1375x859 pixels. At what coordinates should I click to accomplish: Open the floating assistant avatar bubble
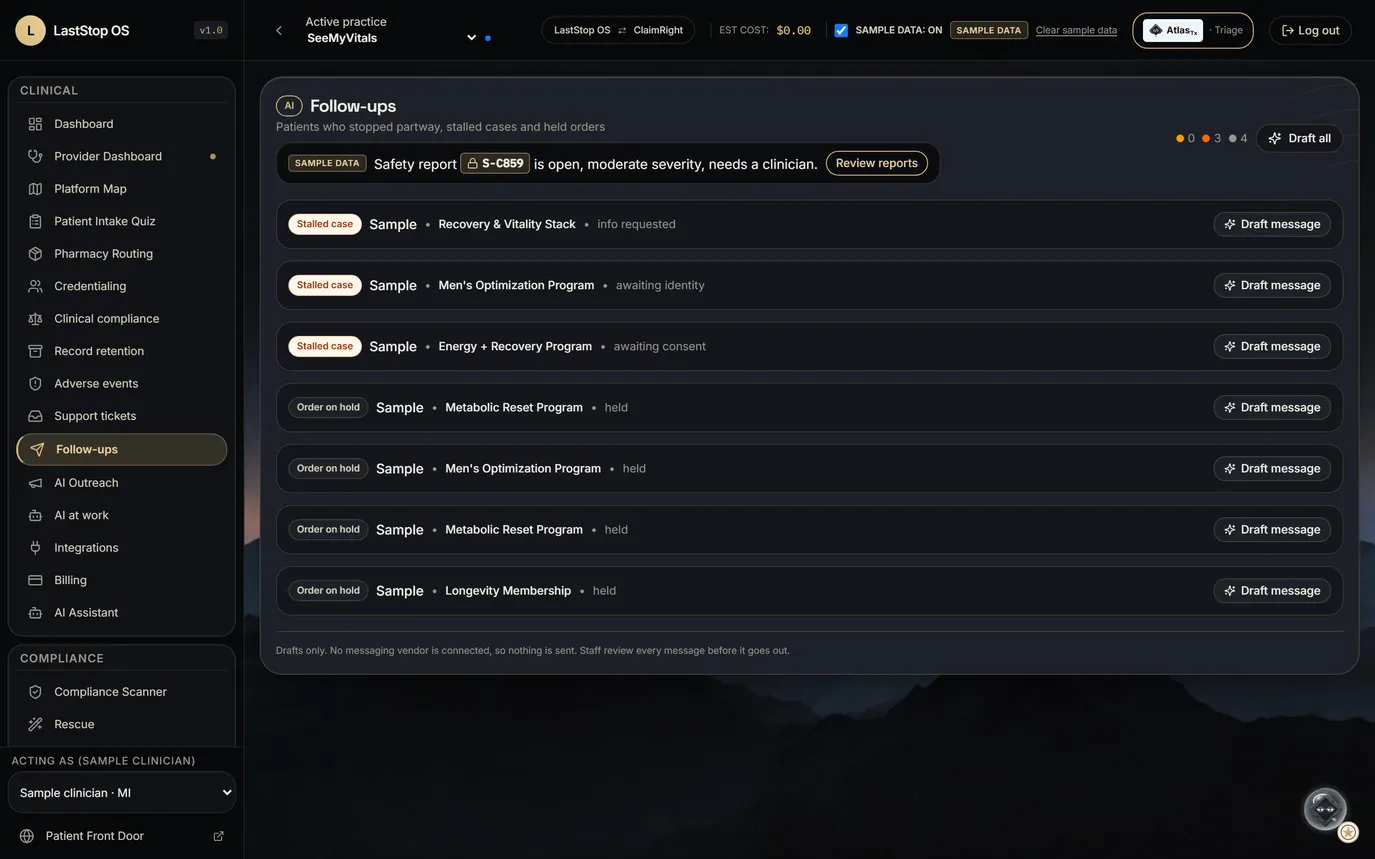1325,809
